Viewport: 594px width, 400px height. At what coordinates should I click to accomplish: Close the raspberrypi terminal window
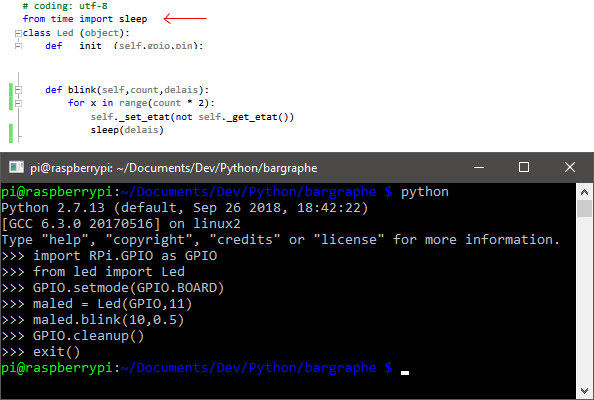pos(570,167)
